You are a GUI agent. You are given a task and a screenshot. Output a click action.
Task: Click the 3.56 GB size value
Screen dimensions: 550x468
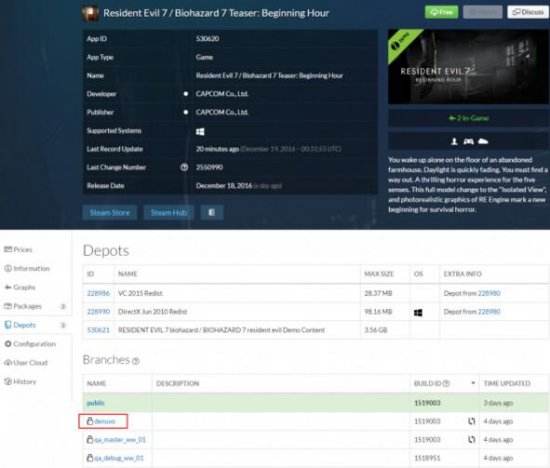376,330
